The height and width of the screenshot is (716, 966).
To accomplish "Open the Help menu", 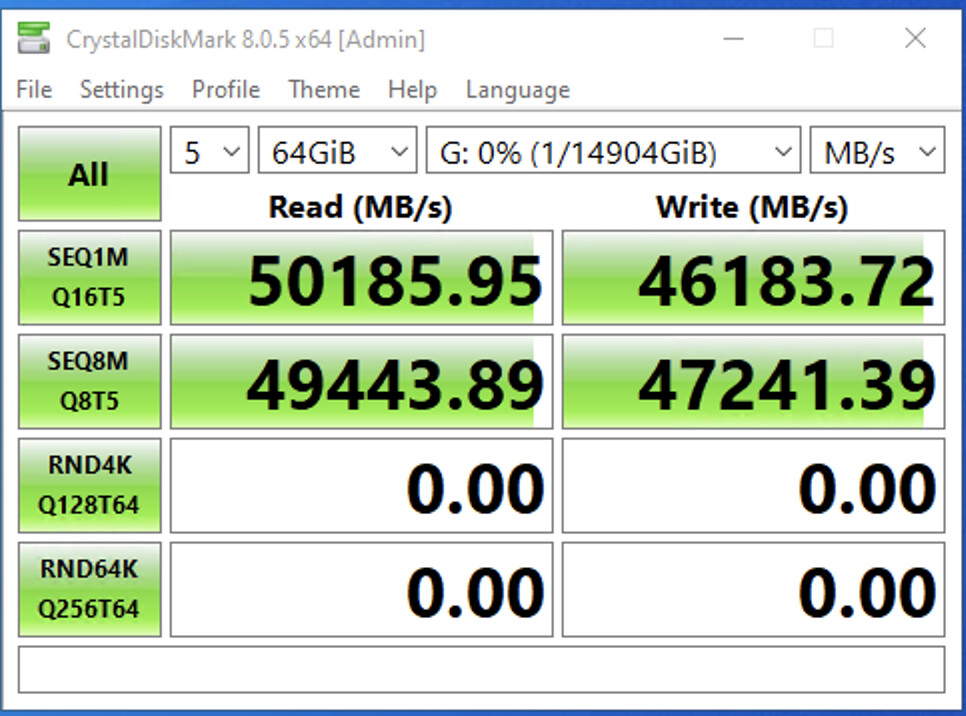I will coord(412,90).
